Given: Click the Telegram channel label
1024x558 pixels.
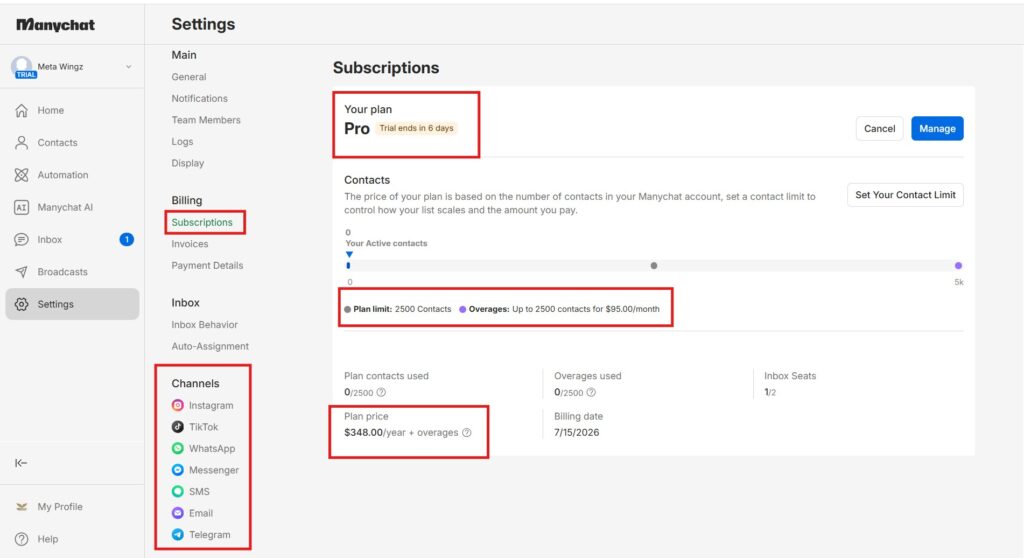Looking at the screenshot, I should pos(210,535).
